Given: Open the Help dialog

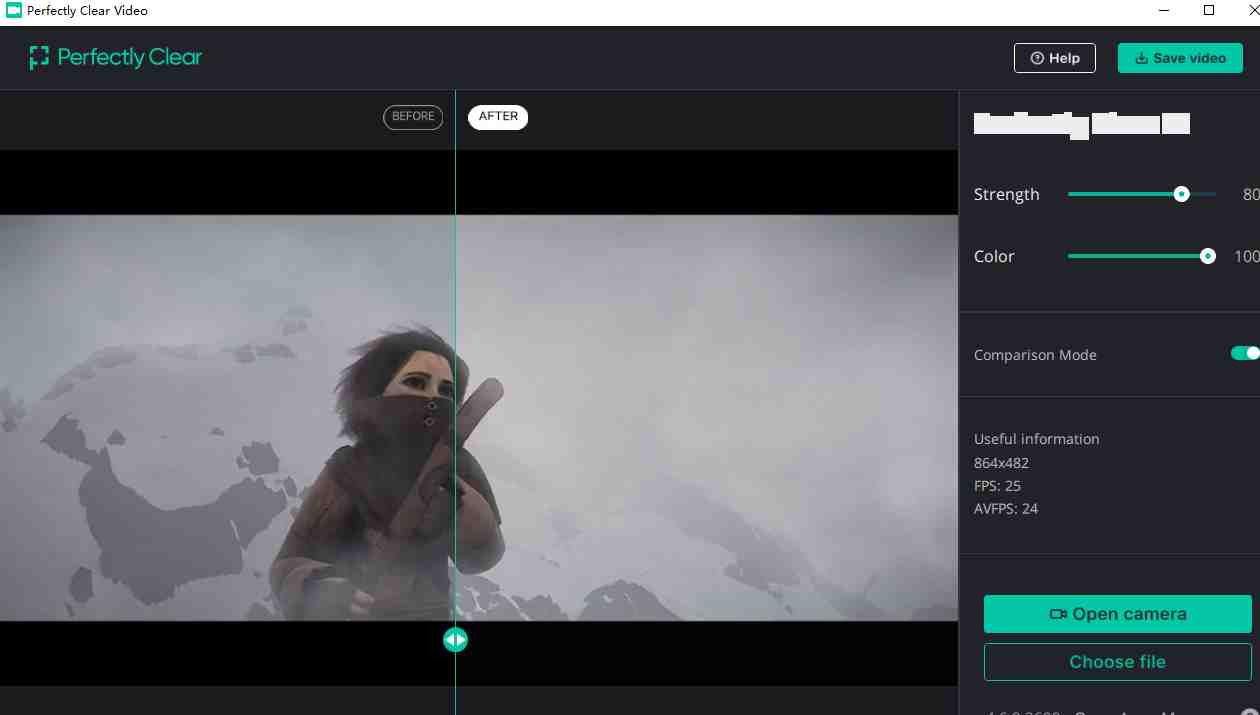Looking at the screenshot, I should (x=1054, y=58).
